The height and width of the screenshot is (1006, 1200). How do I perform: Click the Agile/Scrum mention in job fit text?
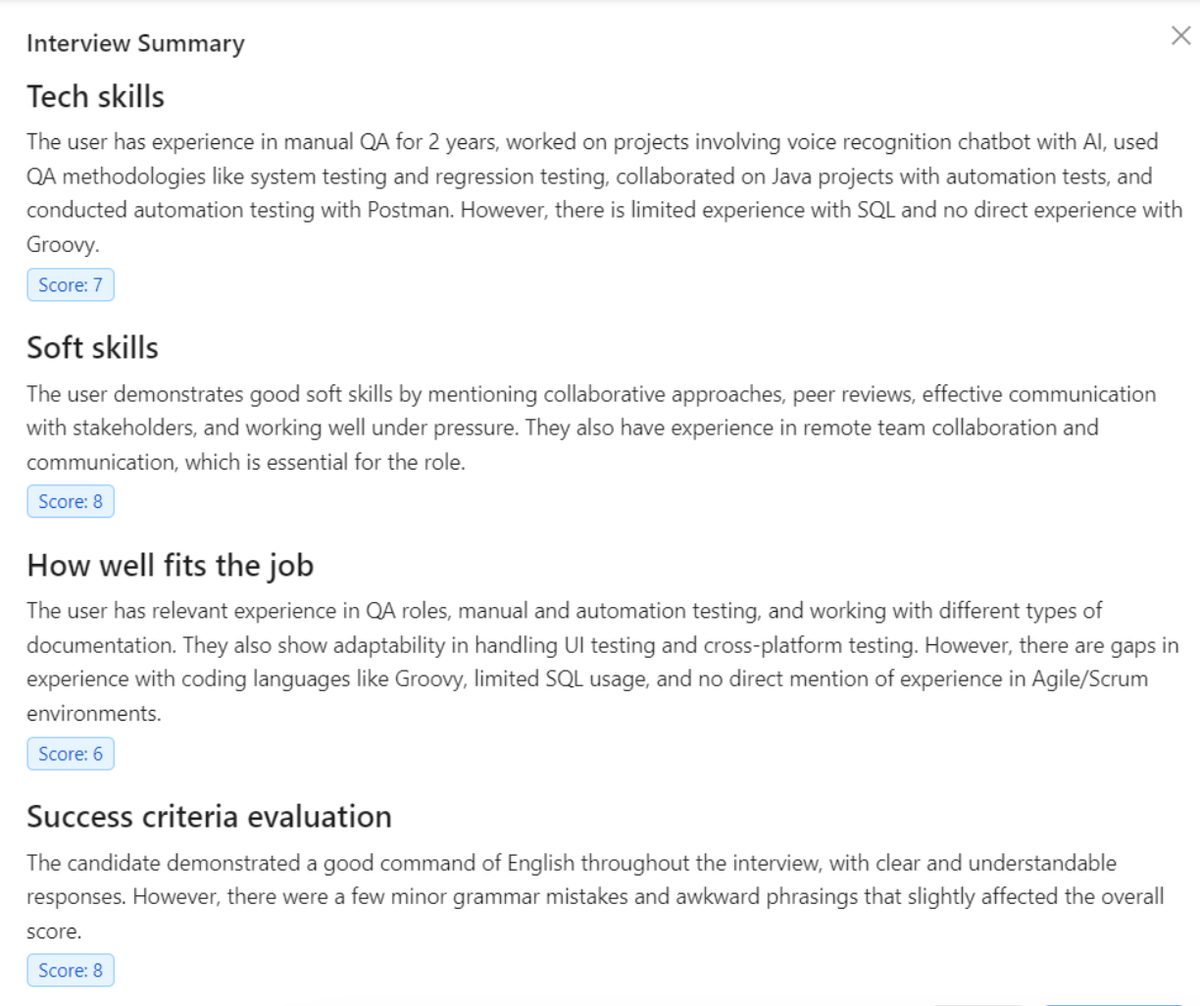coord(1084,680)
